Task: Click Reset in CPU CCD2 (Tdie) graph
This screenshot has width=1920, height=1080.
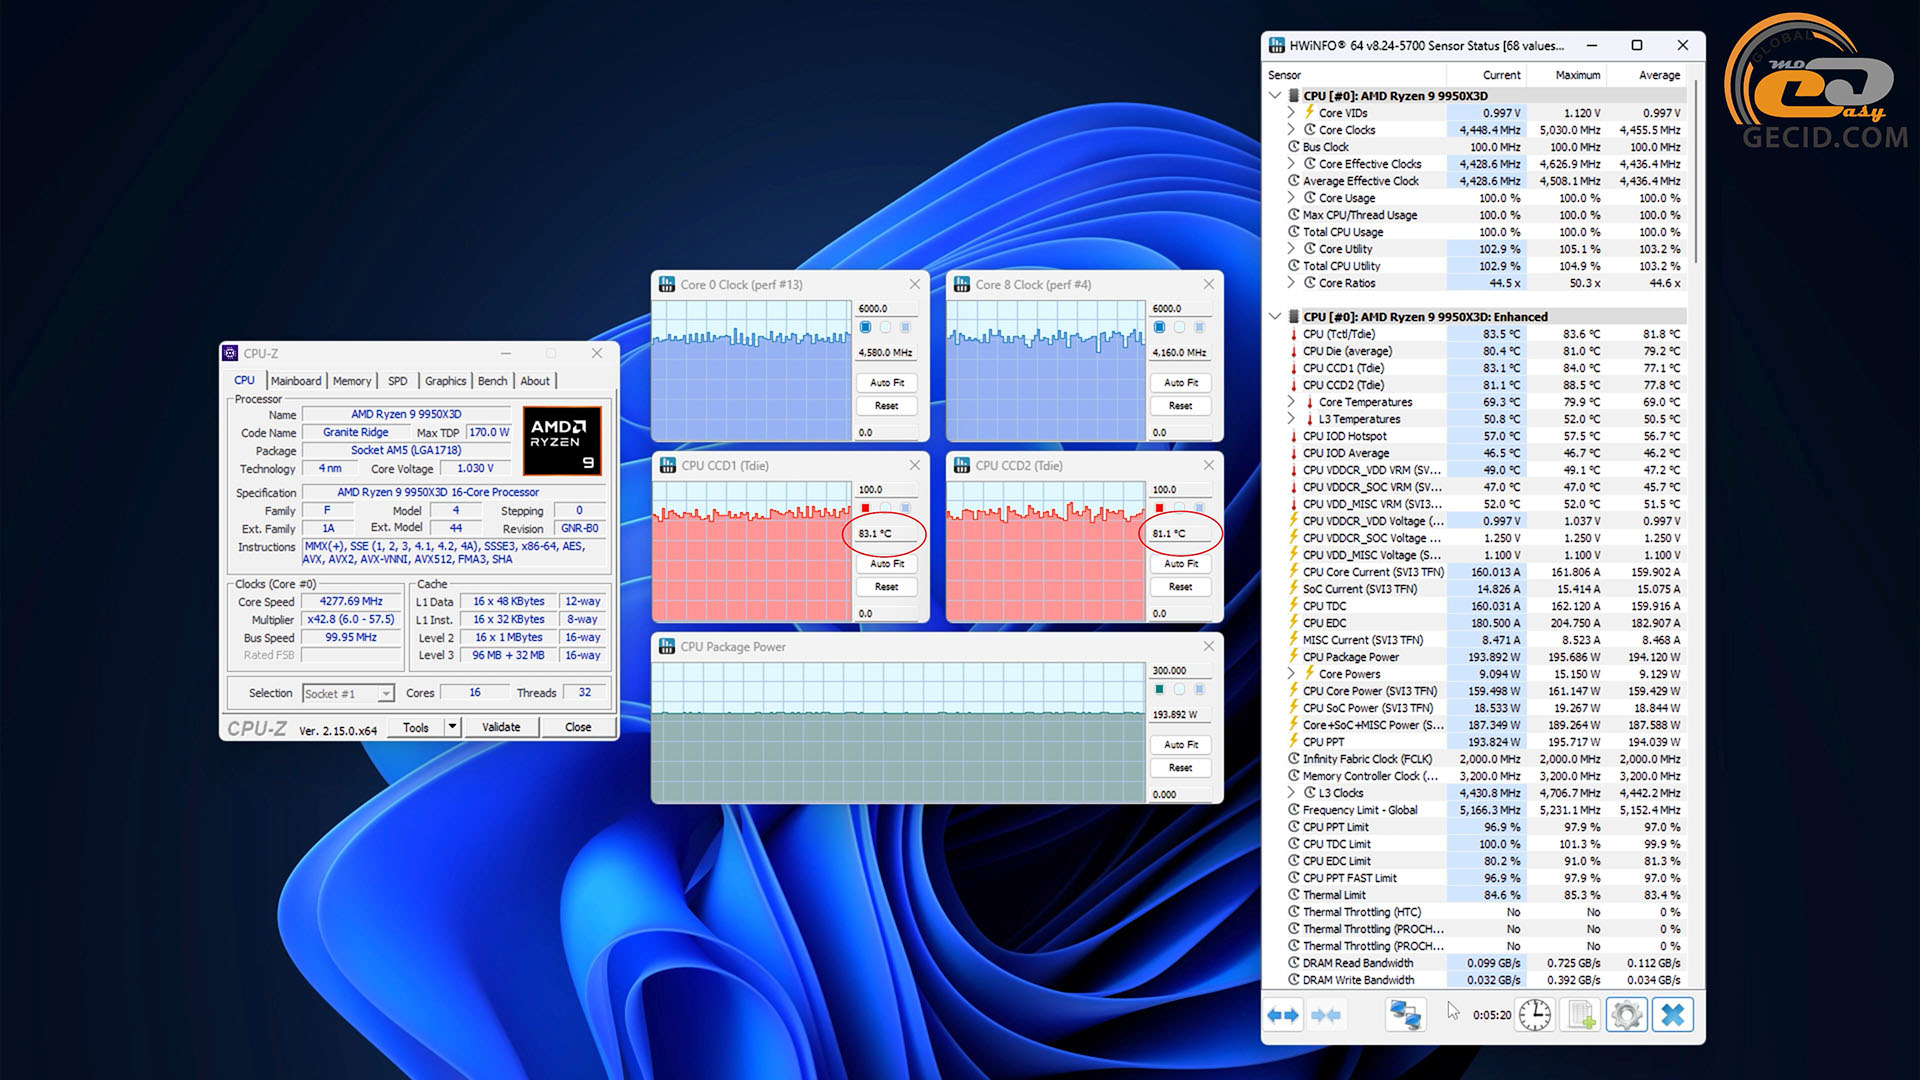Action: [1180, 587]
